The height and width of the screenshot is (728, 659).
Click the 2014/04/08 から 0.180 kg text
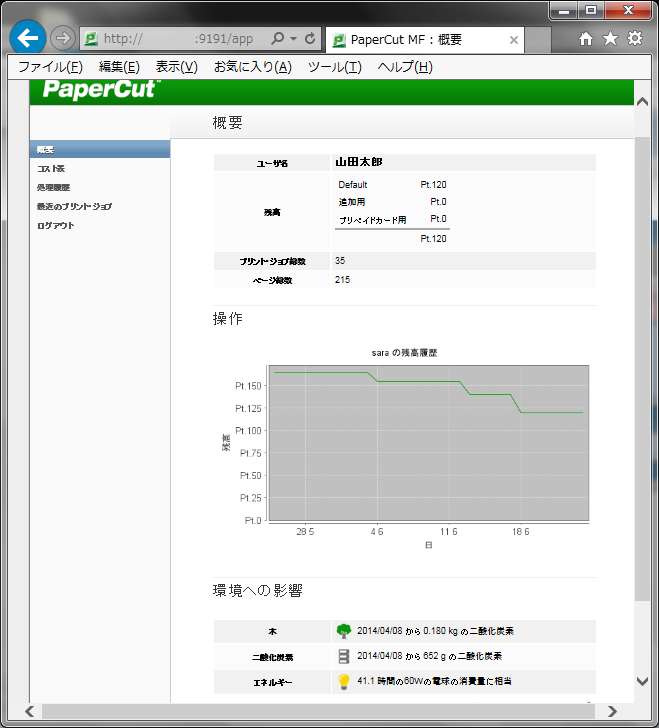pos(435,631)
